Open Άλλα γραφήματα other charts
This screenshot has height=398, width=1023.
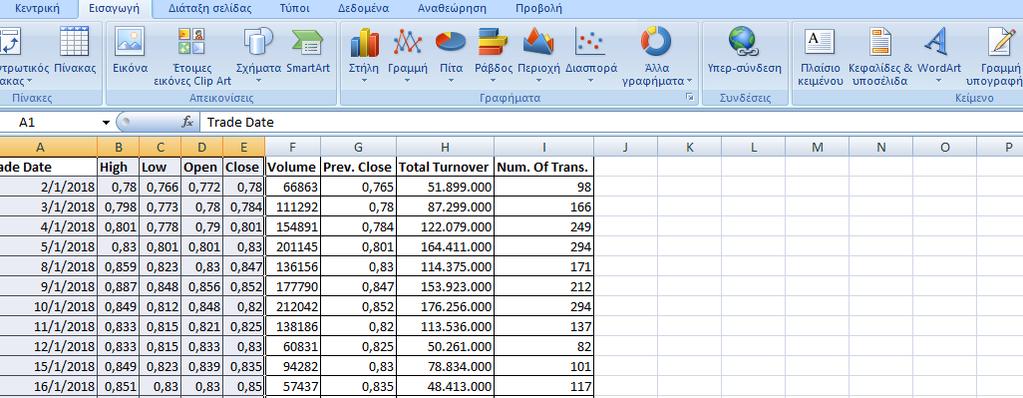[656, 57]
